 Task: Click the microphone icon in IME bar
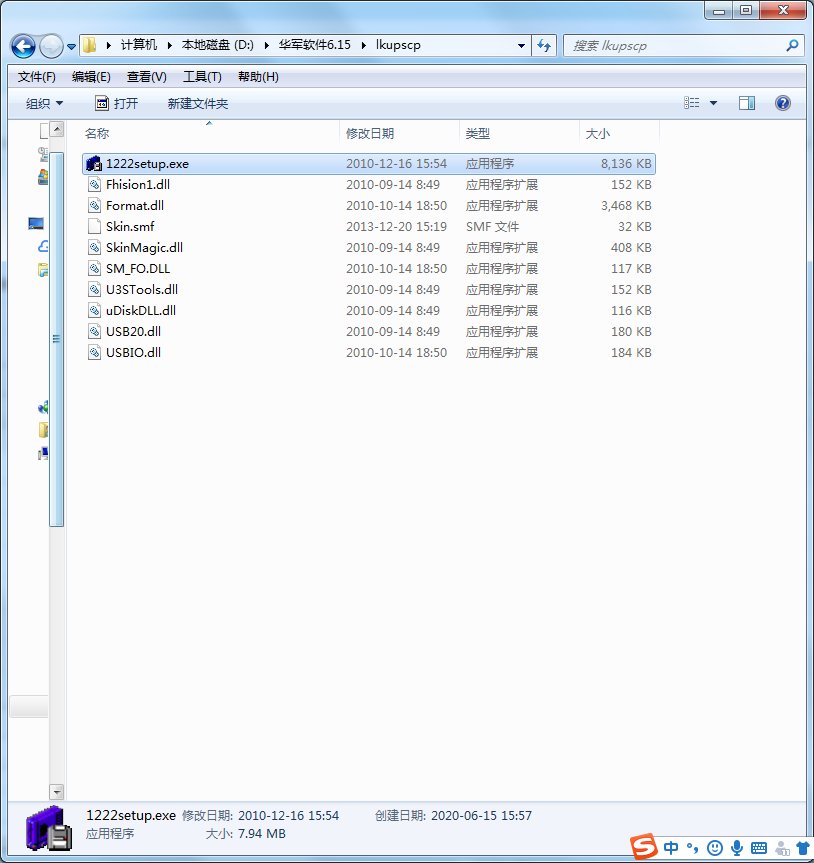(x=736, y=848)
